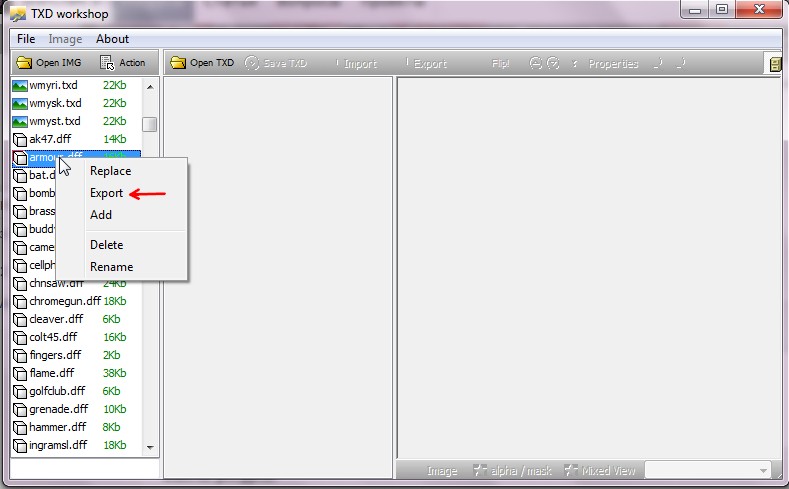Click the move-down circular arrow toolbar icon

pos(553,63)
